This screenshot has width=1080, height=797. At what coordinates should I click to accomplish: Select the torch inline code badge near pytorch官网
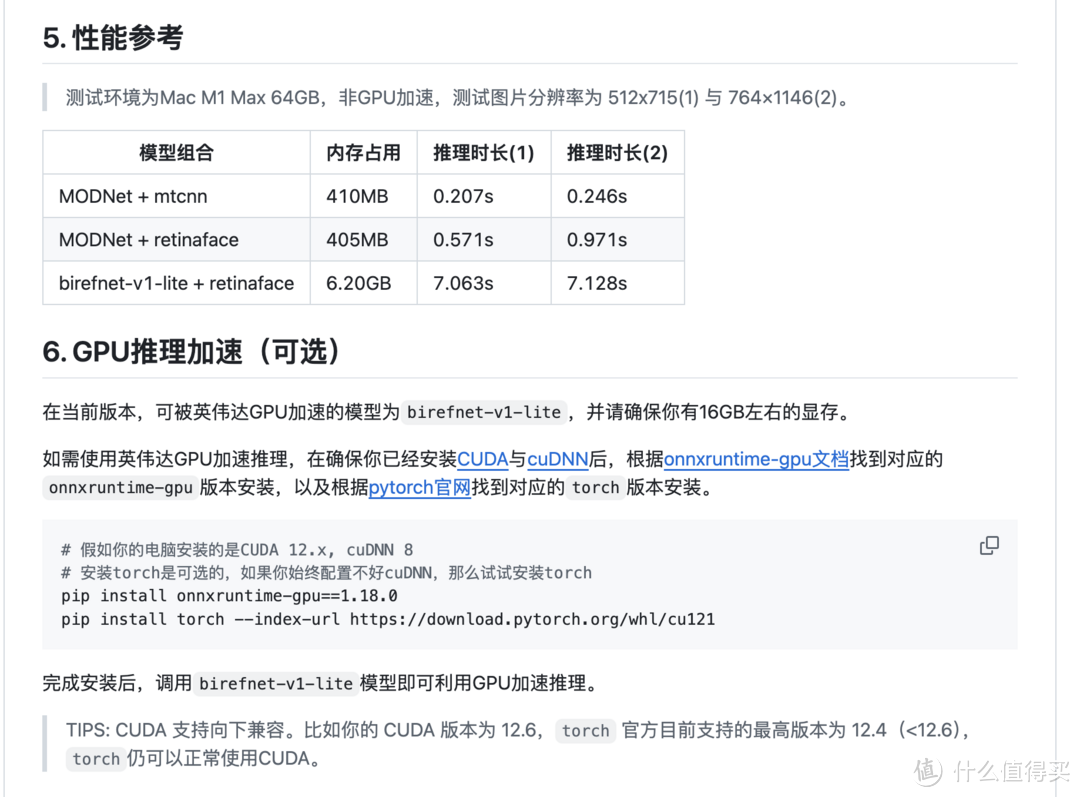pos(595,488)
